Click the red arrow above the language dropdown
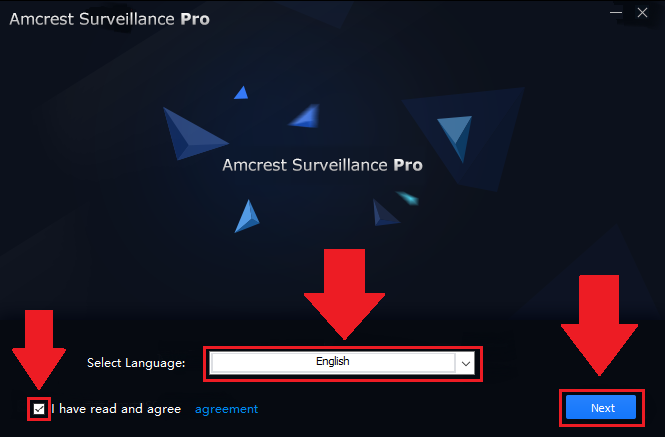Viewport: 665px width, 437px height. click(344, 294)
